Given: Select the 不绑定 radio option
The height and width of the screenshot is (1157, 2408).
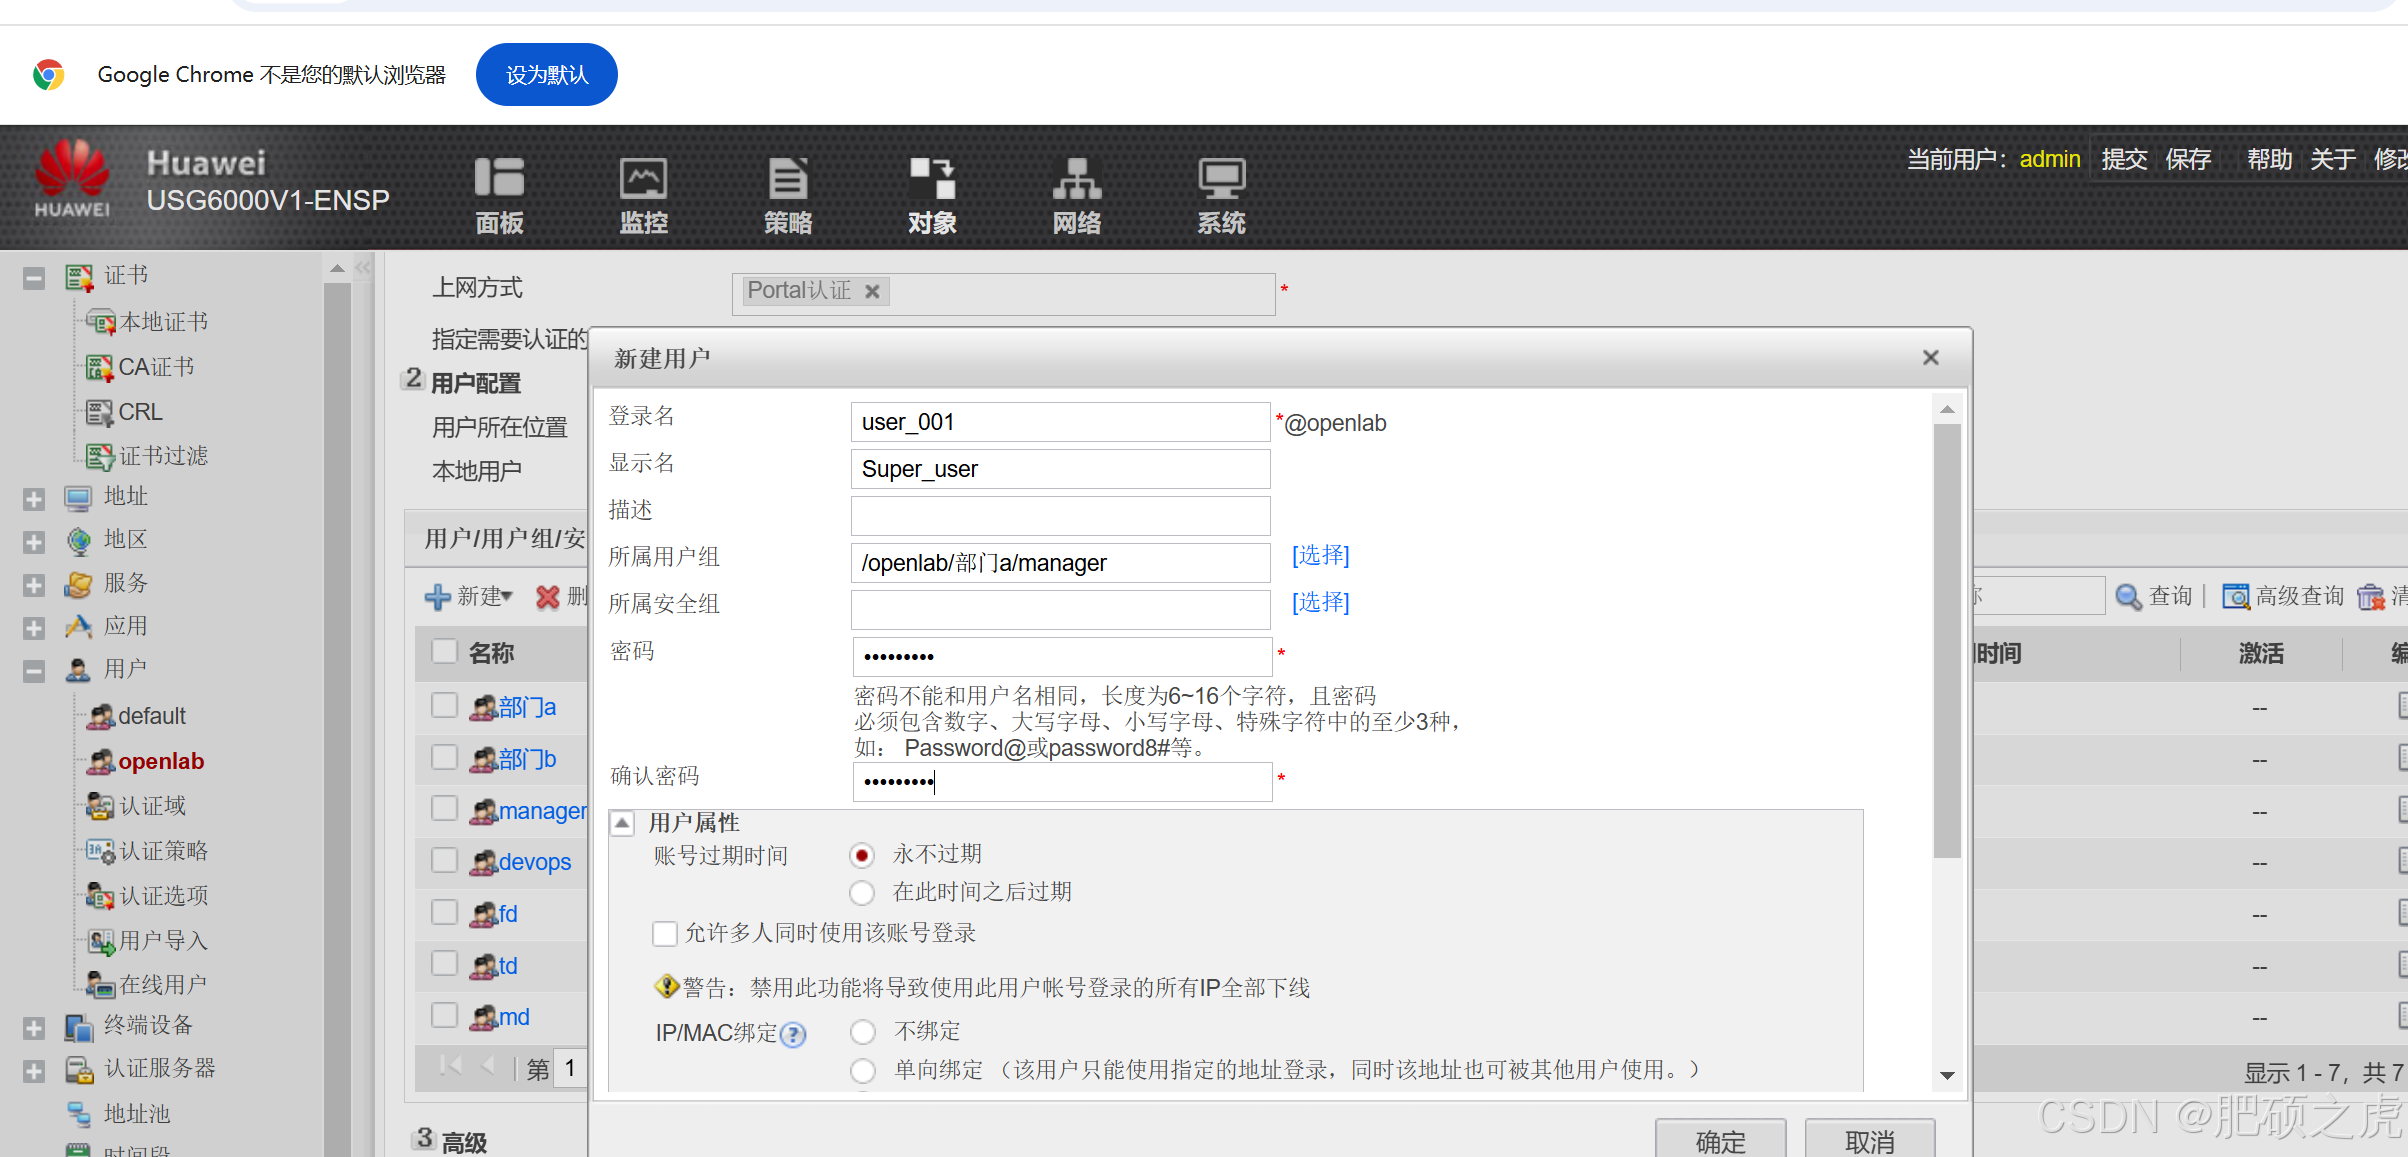Looking at the screenshot, I should [x=862, y=1031].
